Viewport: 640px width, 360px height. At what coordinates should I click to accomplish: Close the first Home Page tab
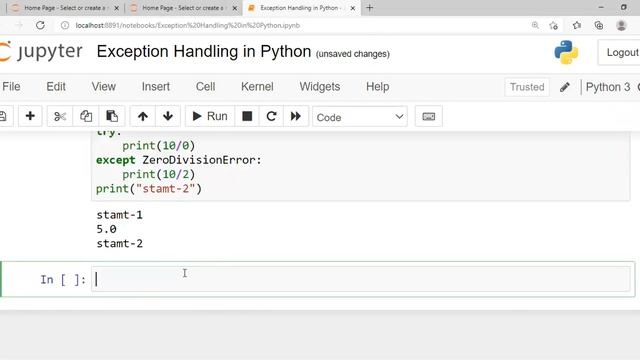[x=116, y=8]
